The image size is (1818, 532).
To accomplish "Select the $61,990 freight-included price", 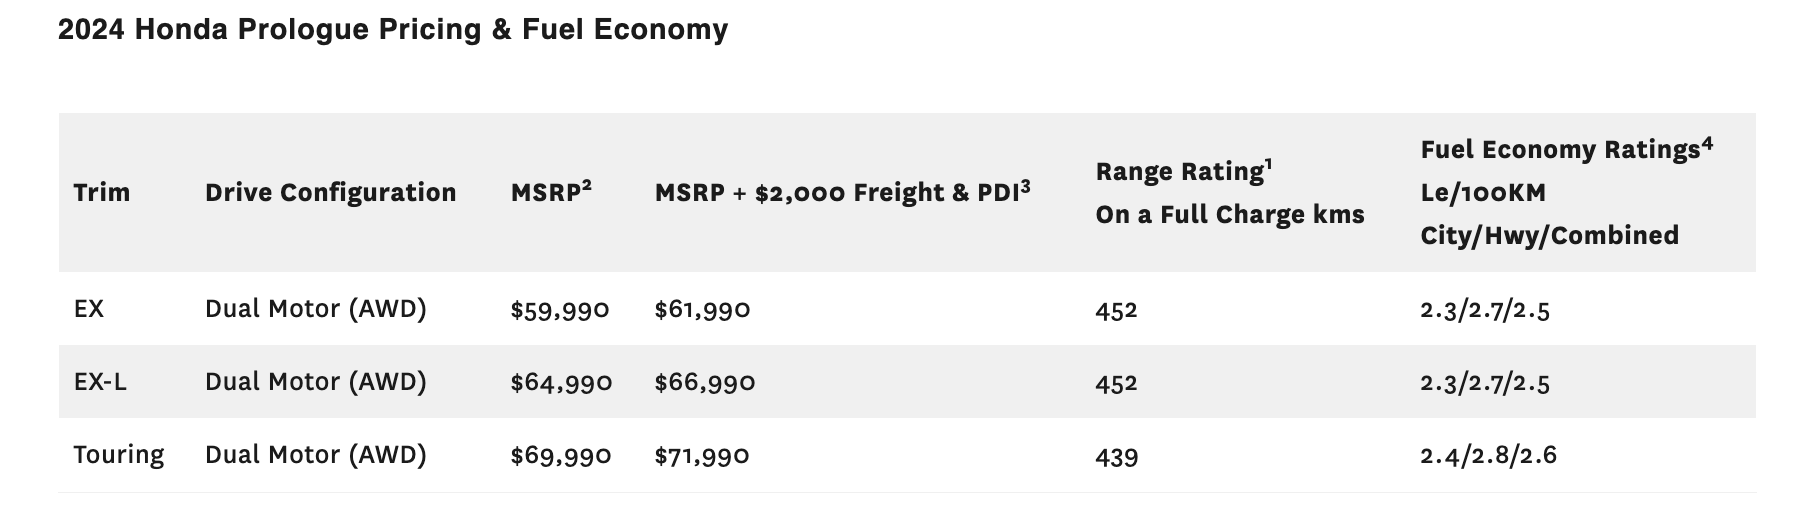I will [x=702, y=310].
